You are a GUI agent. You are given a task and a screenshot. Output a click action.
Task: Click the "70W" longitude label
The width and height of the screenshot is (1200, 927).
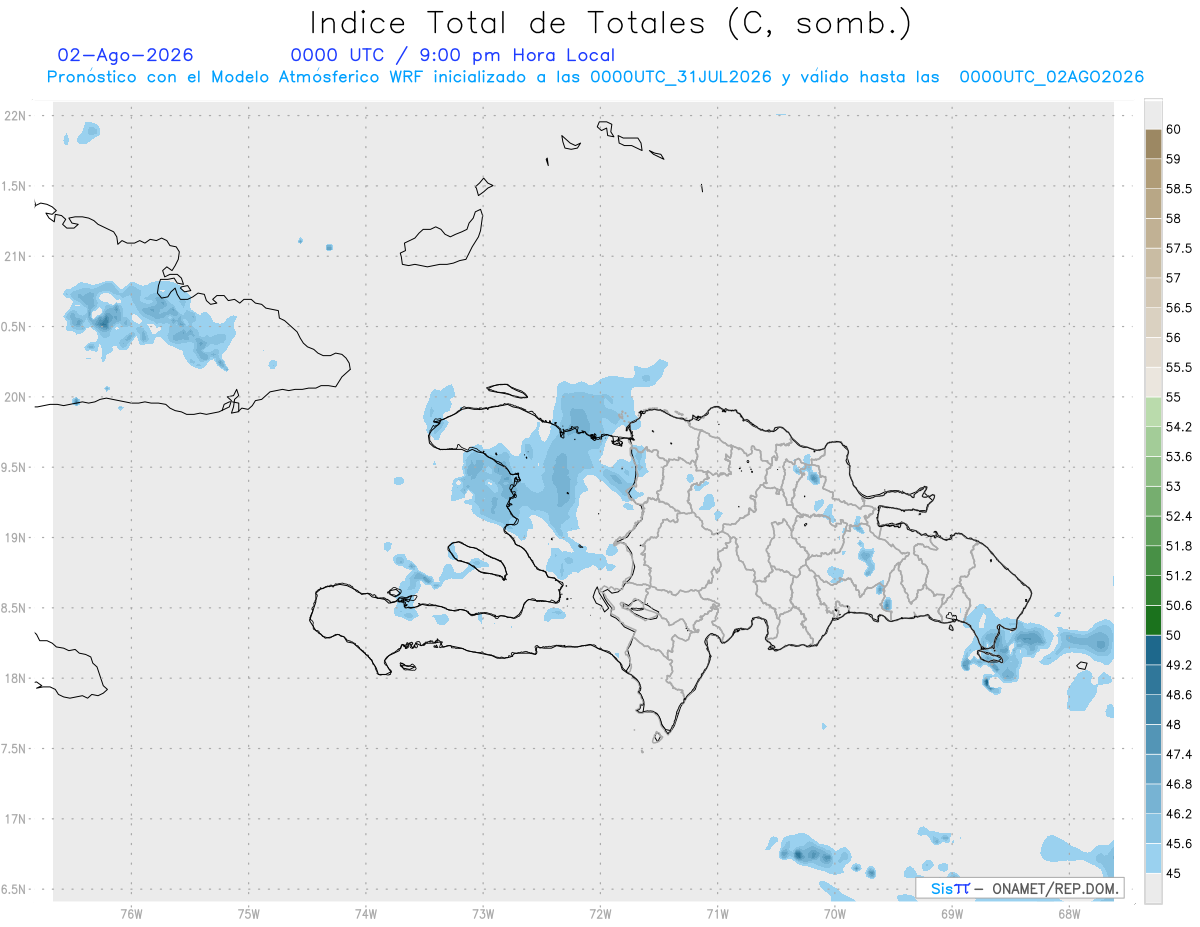coord(834,913)
